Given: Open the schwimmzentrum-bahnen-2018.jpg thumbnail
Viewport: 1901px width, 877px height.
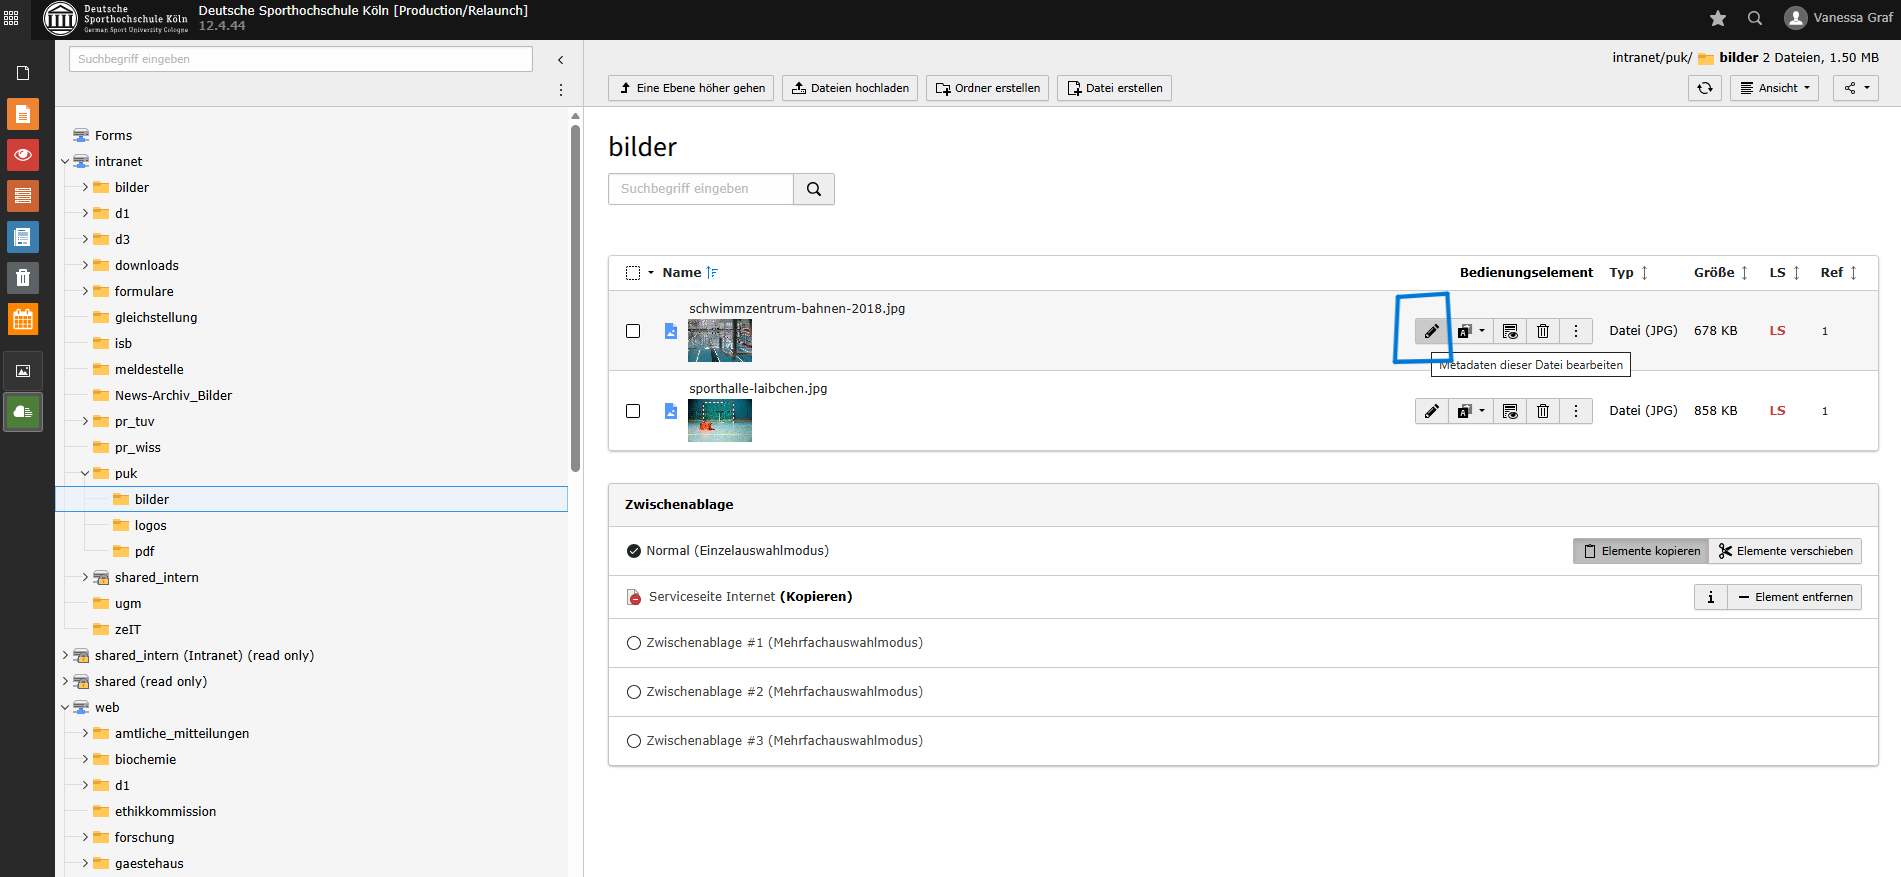Looking at the screenshot, I should pyautogui.click(x=719, y=340).
